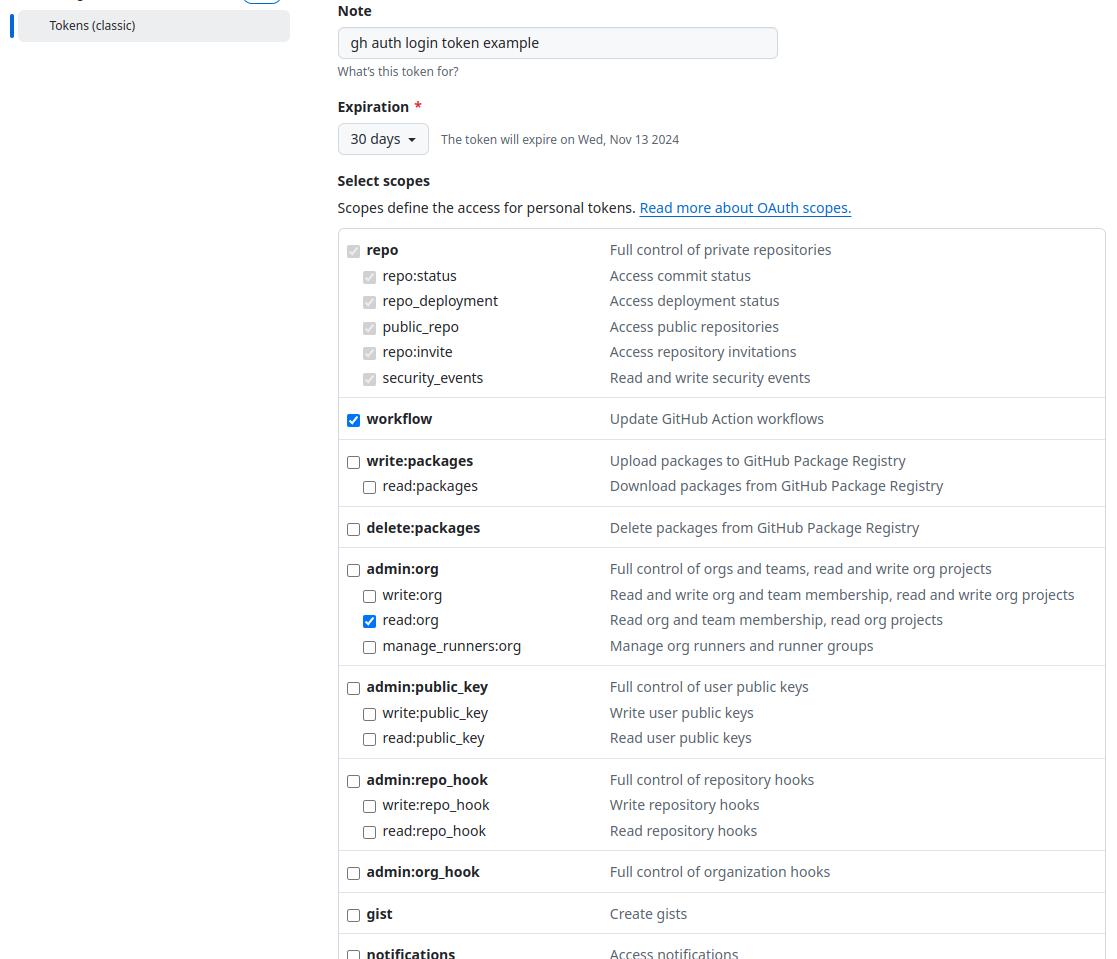1117x959 pixels.
Task: Click the Note text input field
Action: [x=557, y=43]
